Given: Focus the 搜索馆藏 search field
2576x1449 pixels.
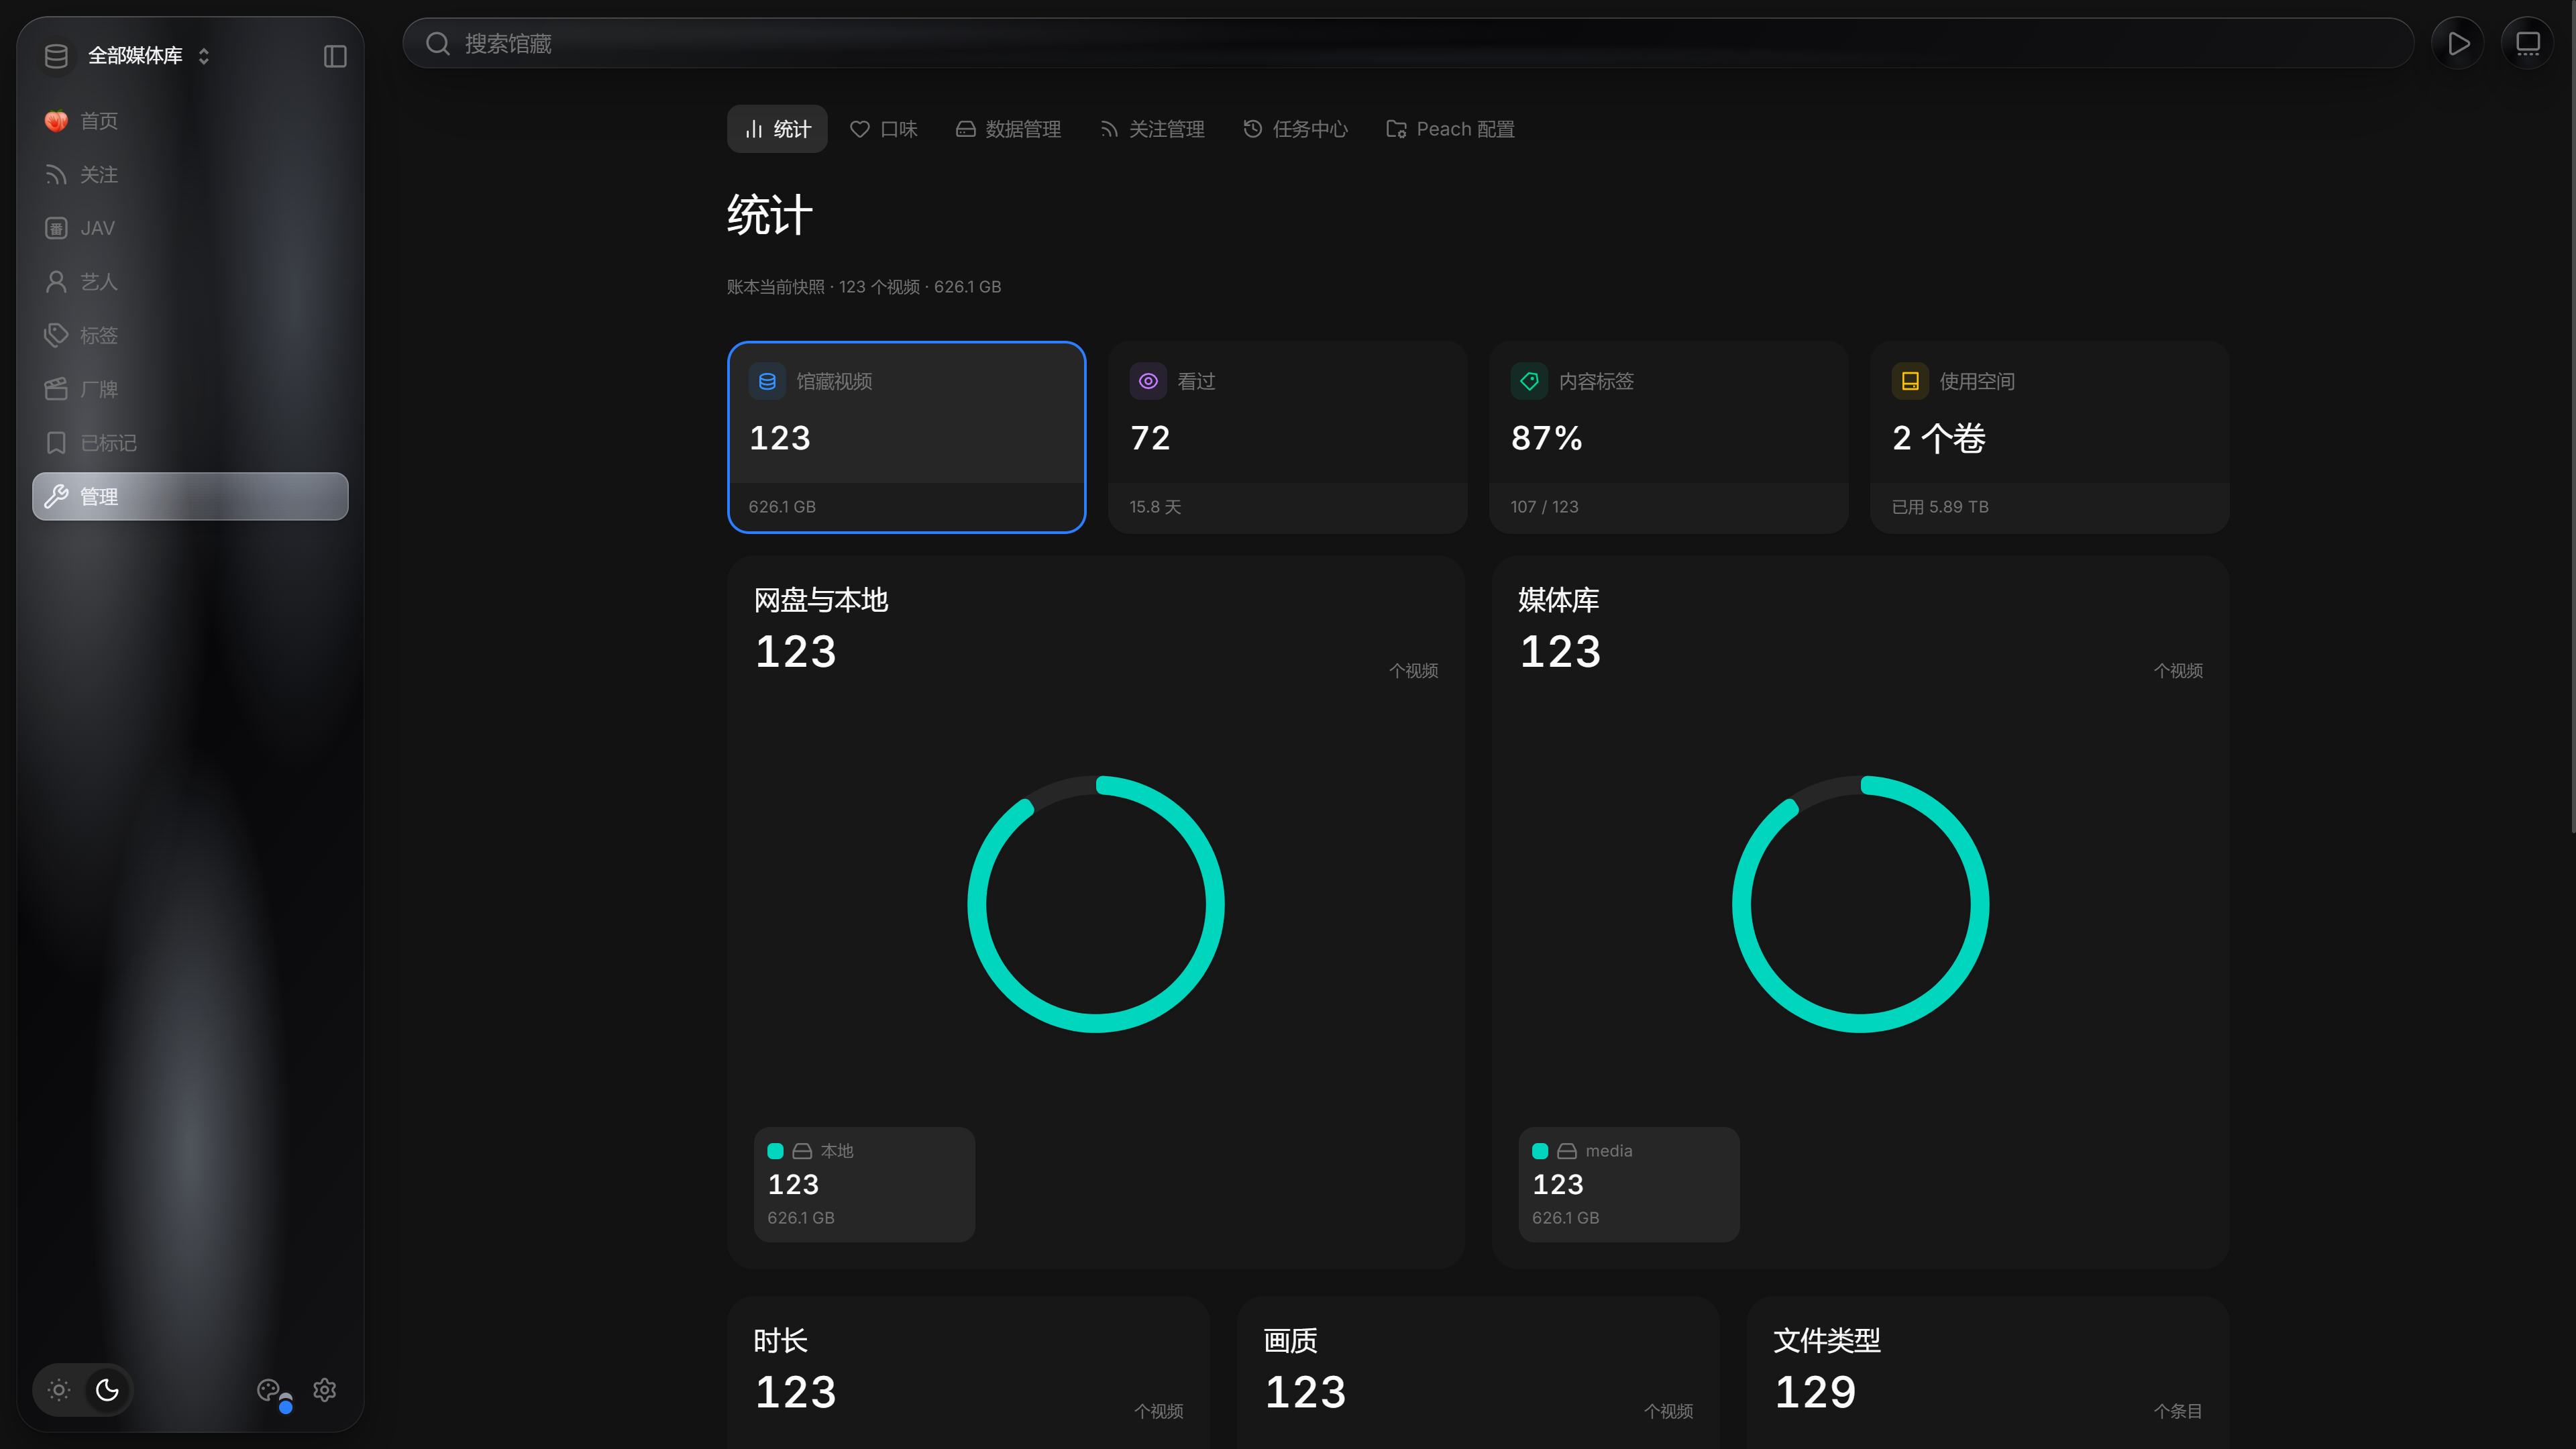Looking at the screenshot, I should [1408, 44].
